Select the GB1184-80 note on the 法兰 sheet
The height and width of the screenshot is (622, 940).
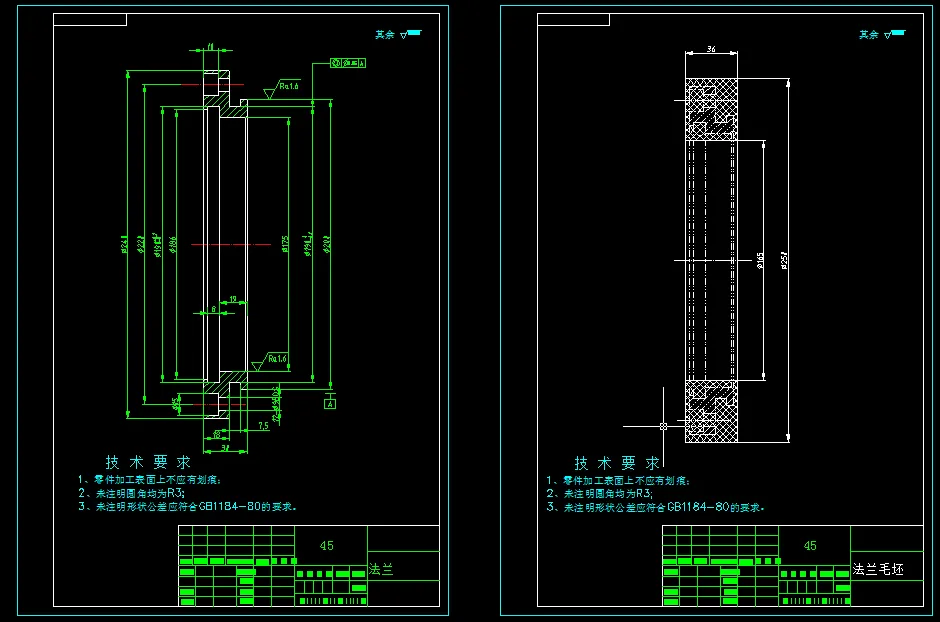pyautogui.click(x=187, y=506)
